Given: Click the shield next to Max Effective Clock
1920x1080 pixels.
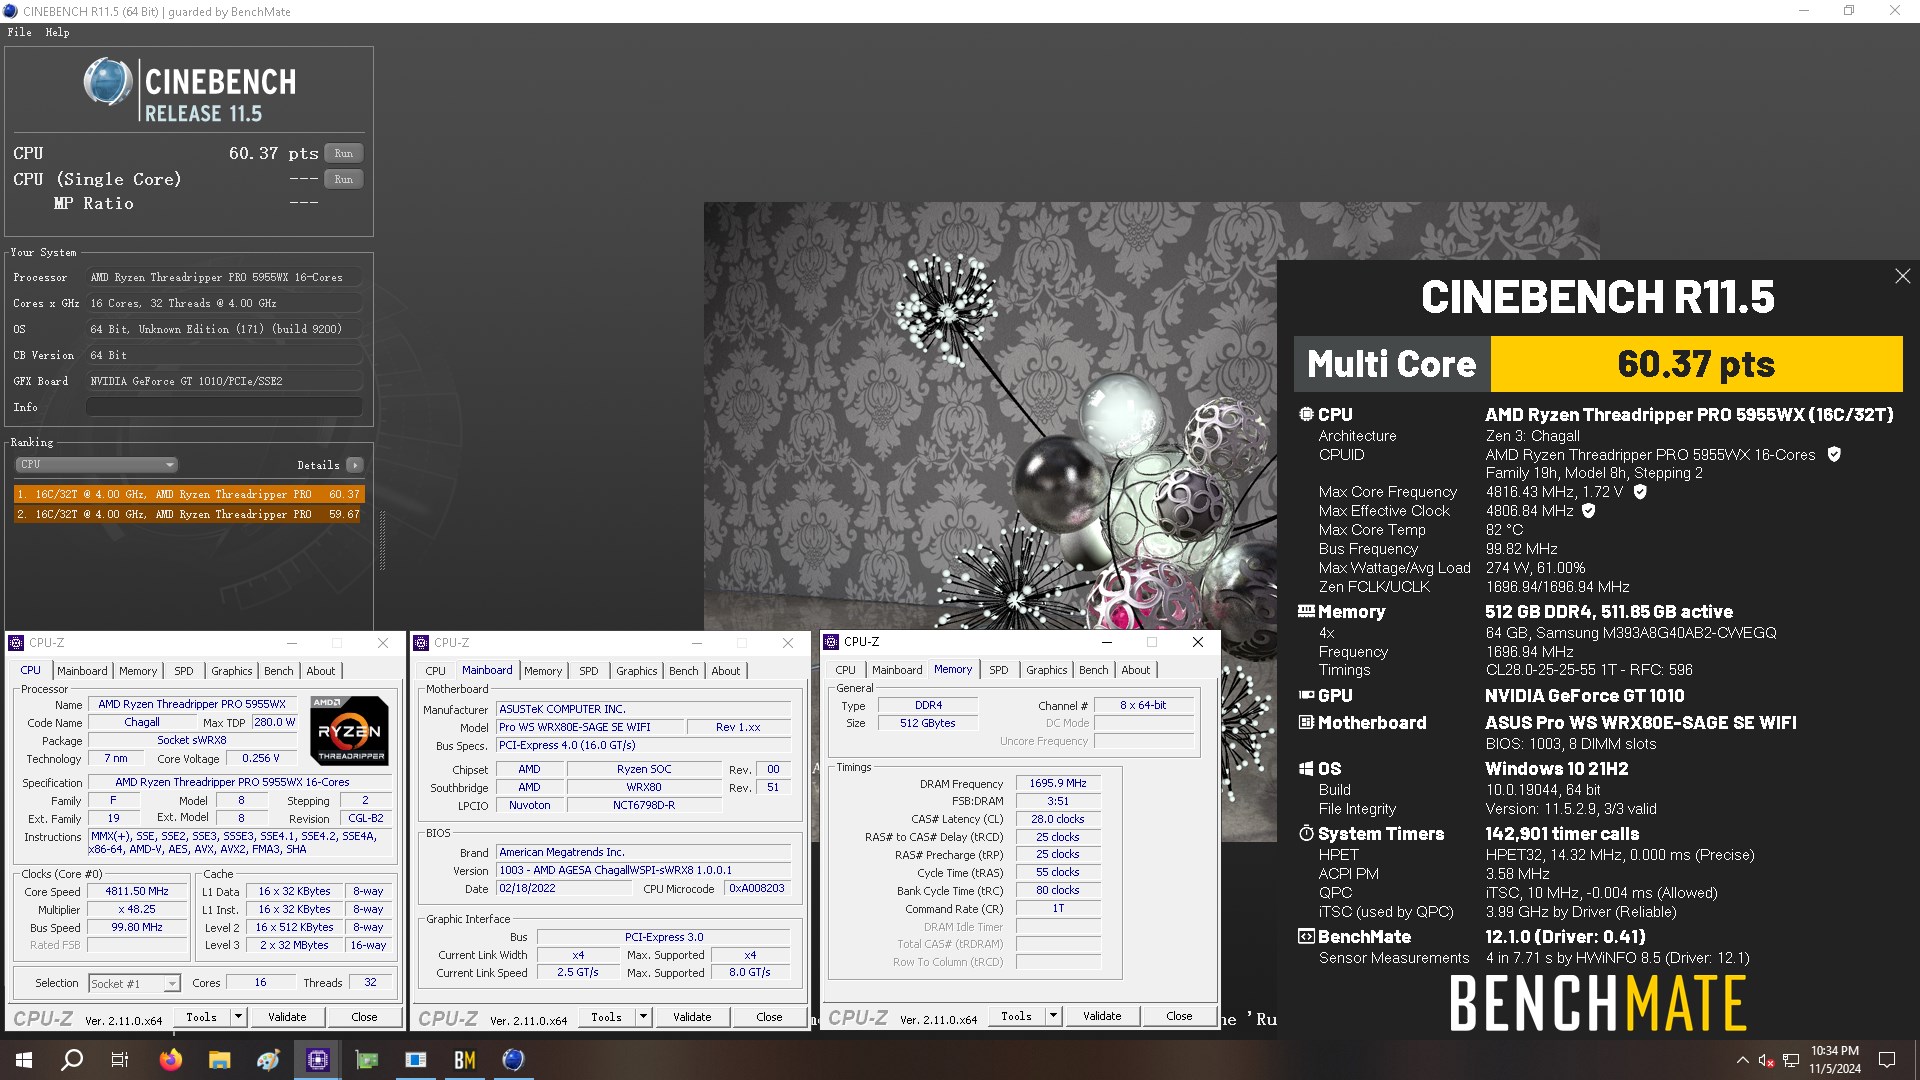Looking at the screenshot, I should (1589, 511).
